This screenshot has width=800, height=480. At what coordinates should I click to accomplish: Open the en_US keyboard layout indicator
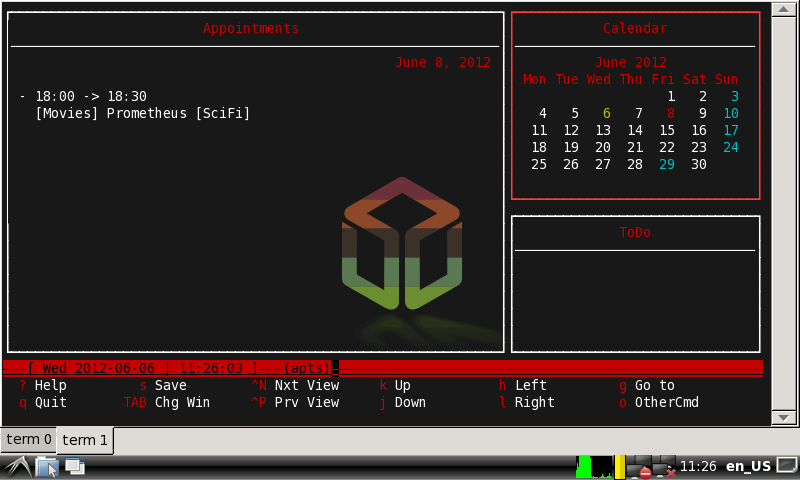748,466
